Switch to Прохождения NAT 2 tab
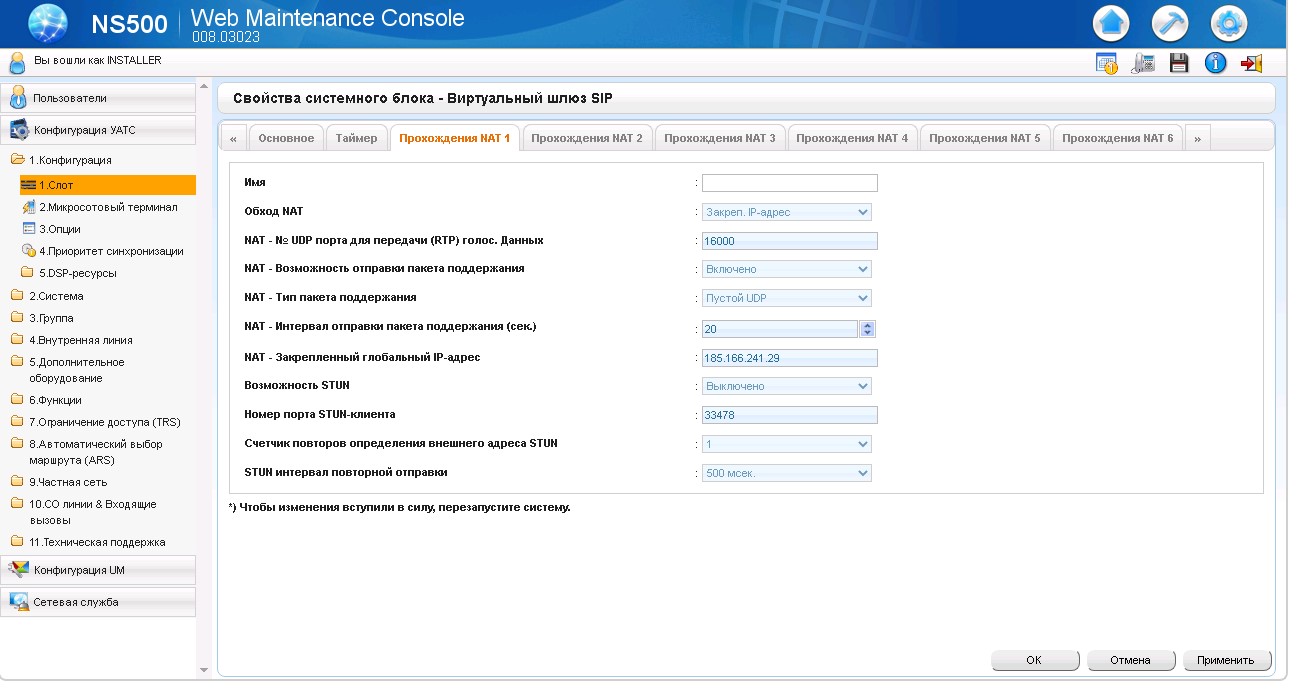 pos(587,138)
